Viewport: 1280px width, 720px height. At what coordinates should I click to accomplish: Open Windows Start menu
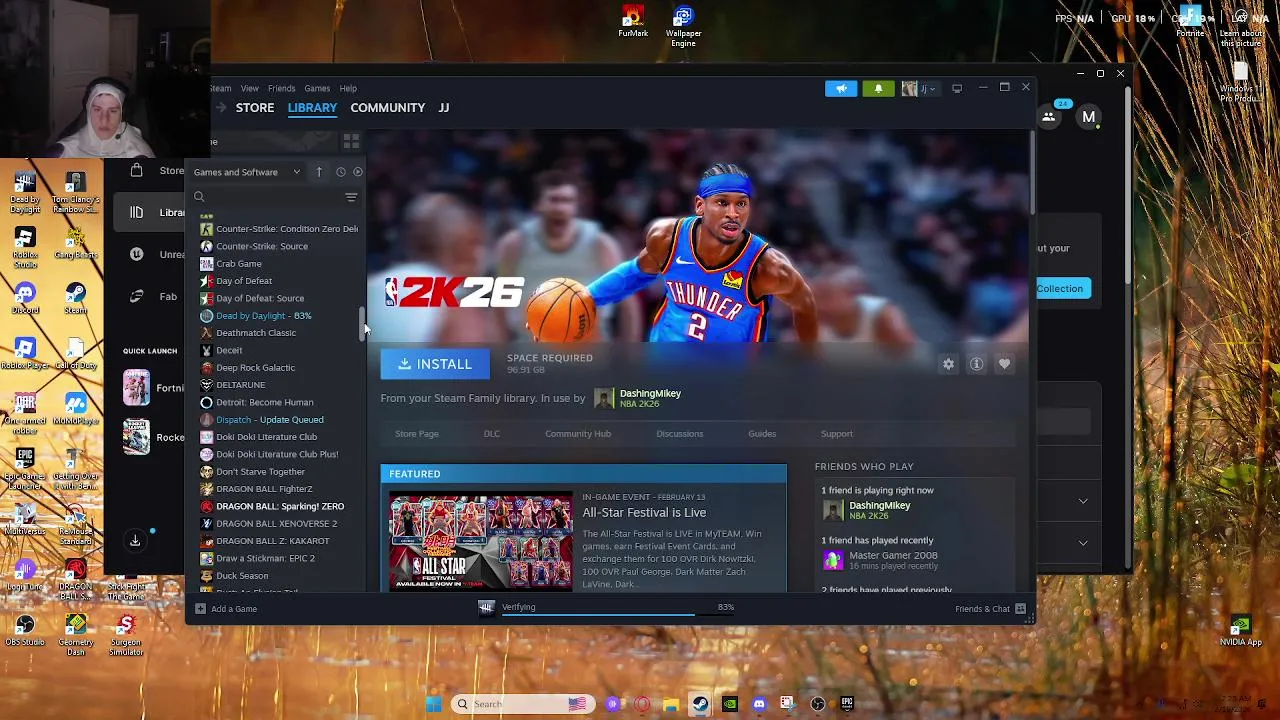click(x=433, y=704)
